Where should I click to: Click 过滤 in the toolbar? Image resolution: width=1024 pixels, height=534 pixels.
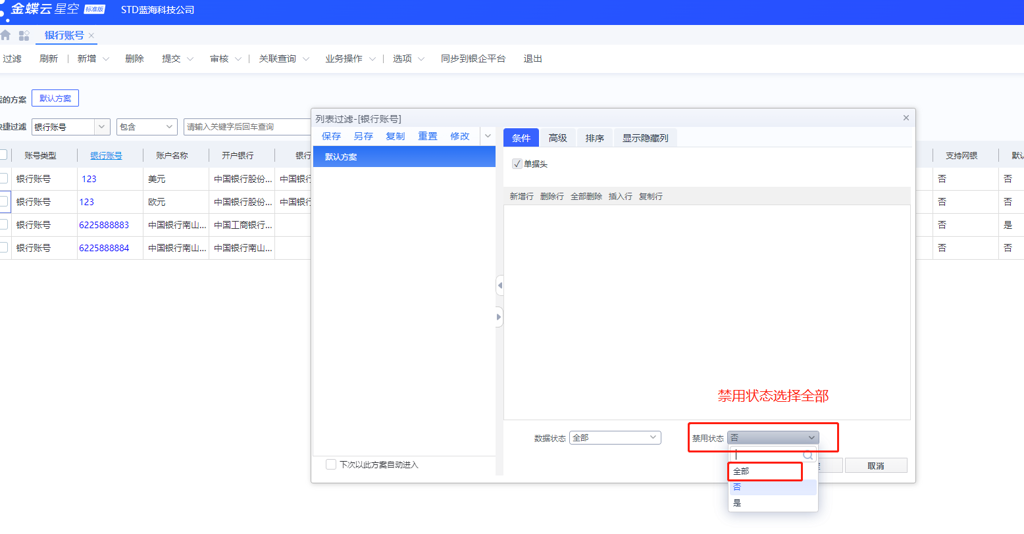click(12, 59)
